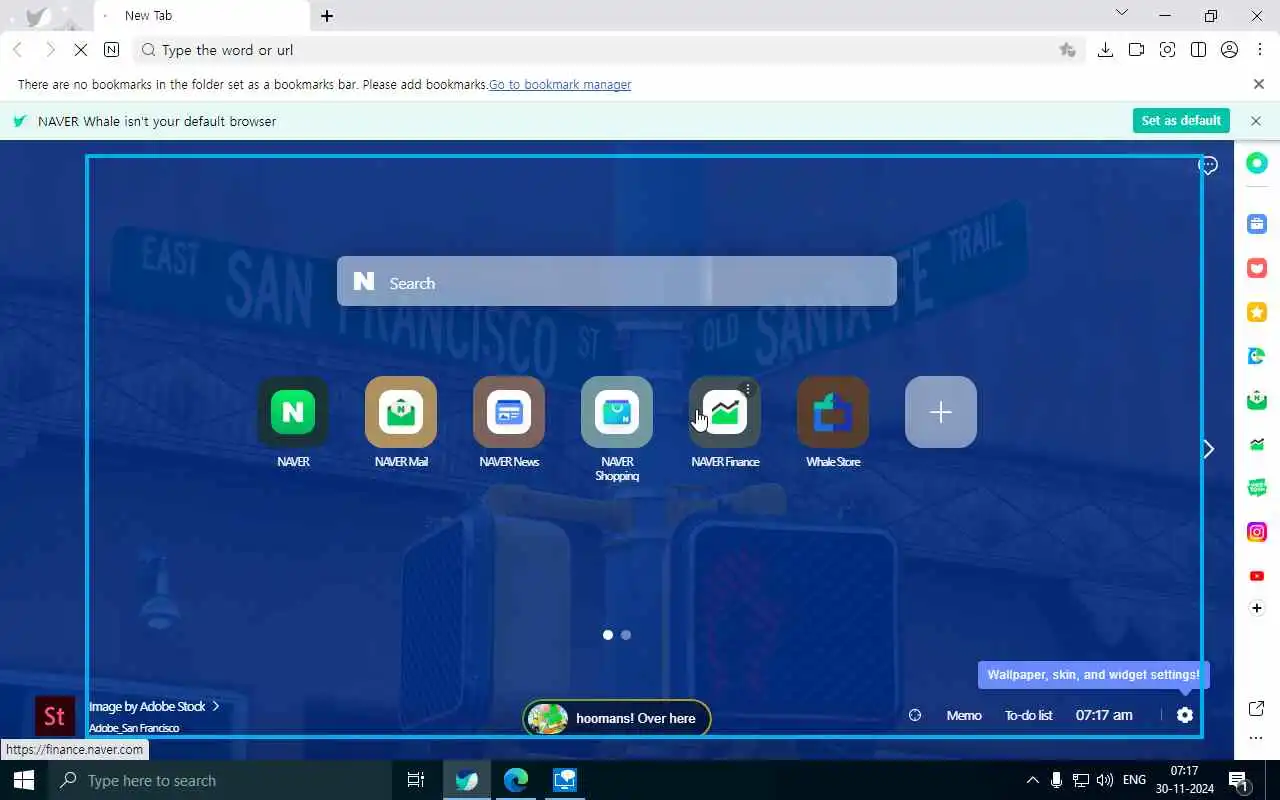1280x800 pixels.
Task: Click the video recorder toolbar icon
Action: (x=1136, y=50)
